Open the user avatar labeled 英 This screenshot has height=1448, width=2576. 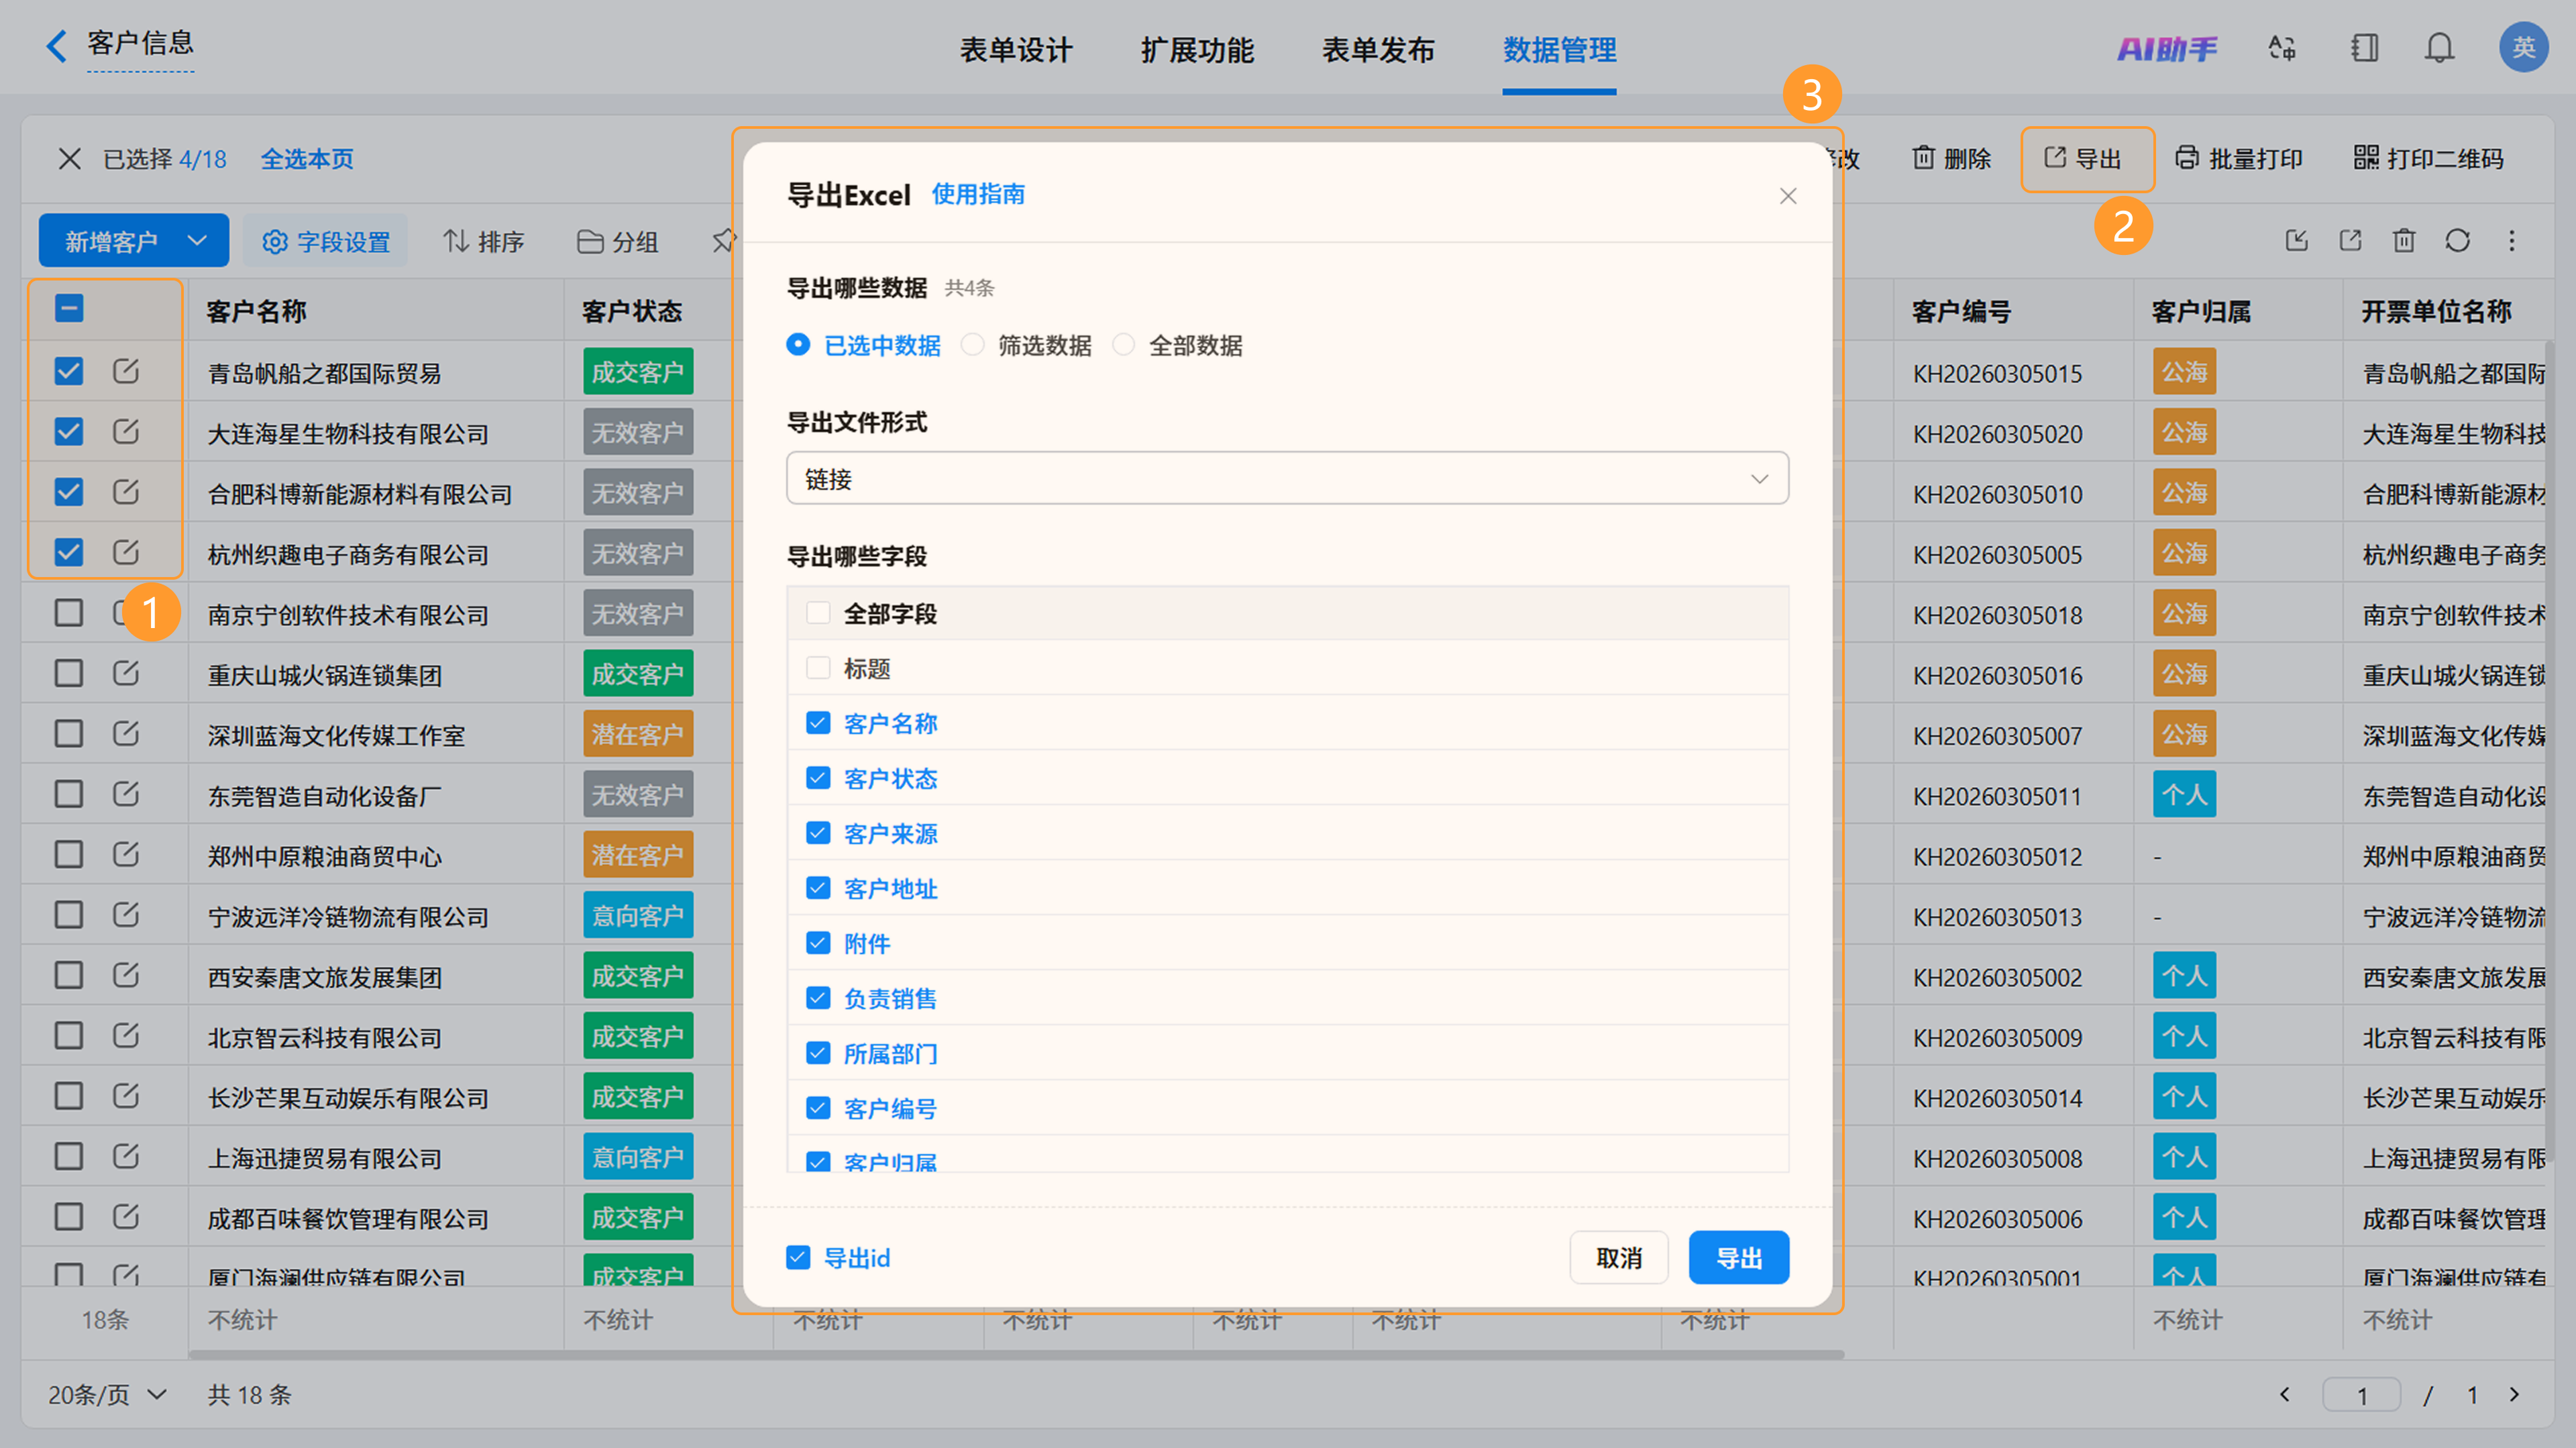2523,47
